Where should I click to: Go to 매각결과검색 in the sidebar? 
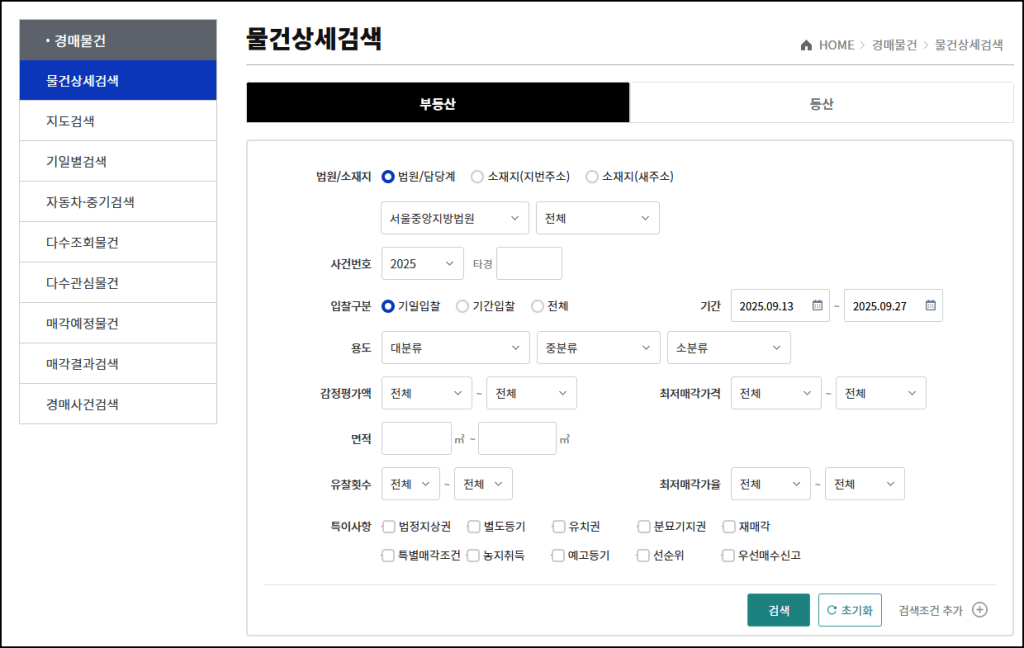tap(118, 364)
